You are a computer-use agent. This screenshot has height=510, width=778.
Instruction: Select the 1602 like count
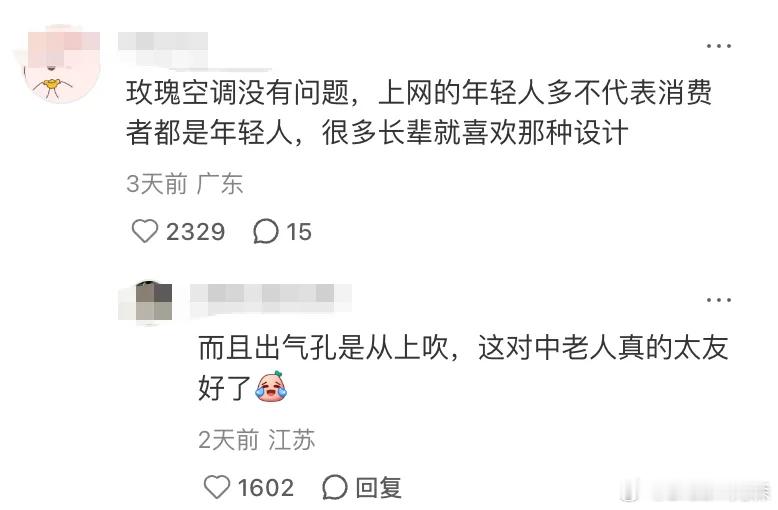265,487
